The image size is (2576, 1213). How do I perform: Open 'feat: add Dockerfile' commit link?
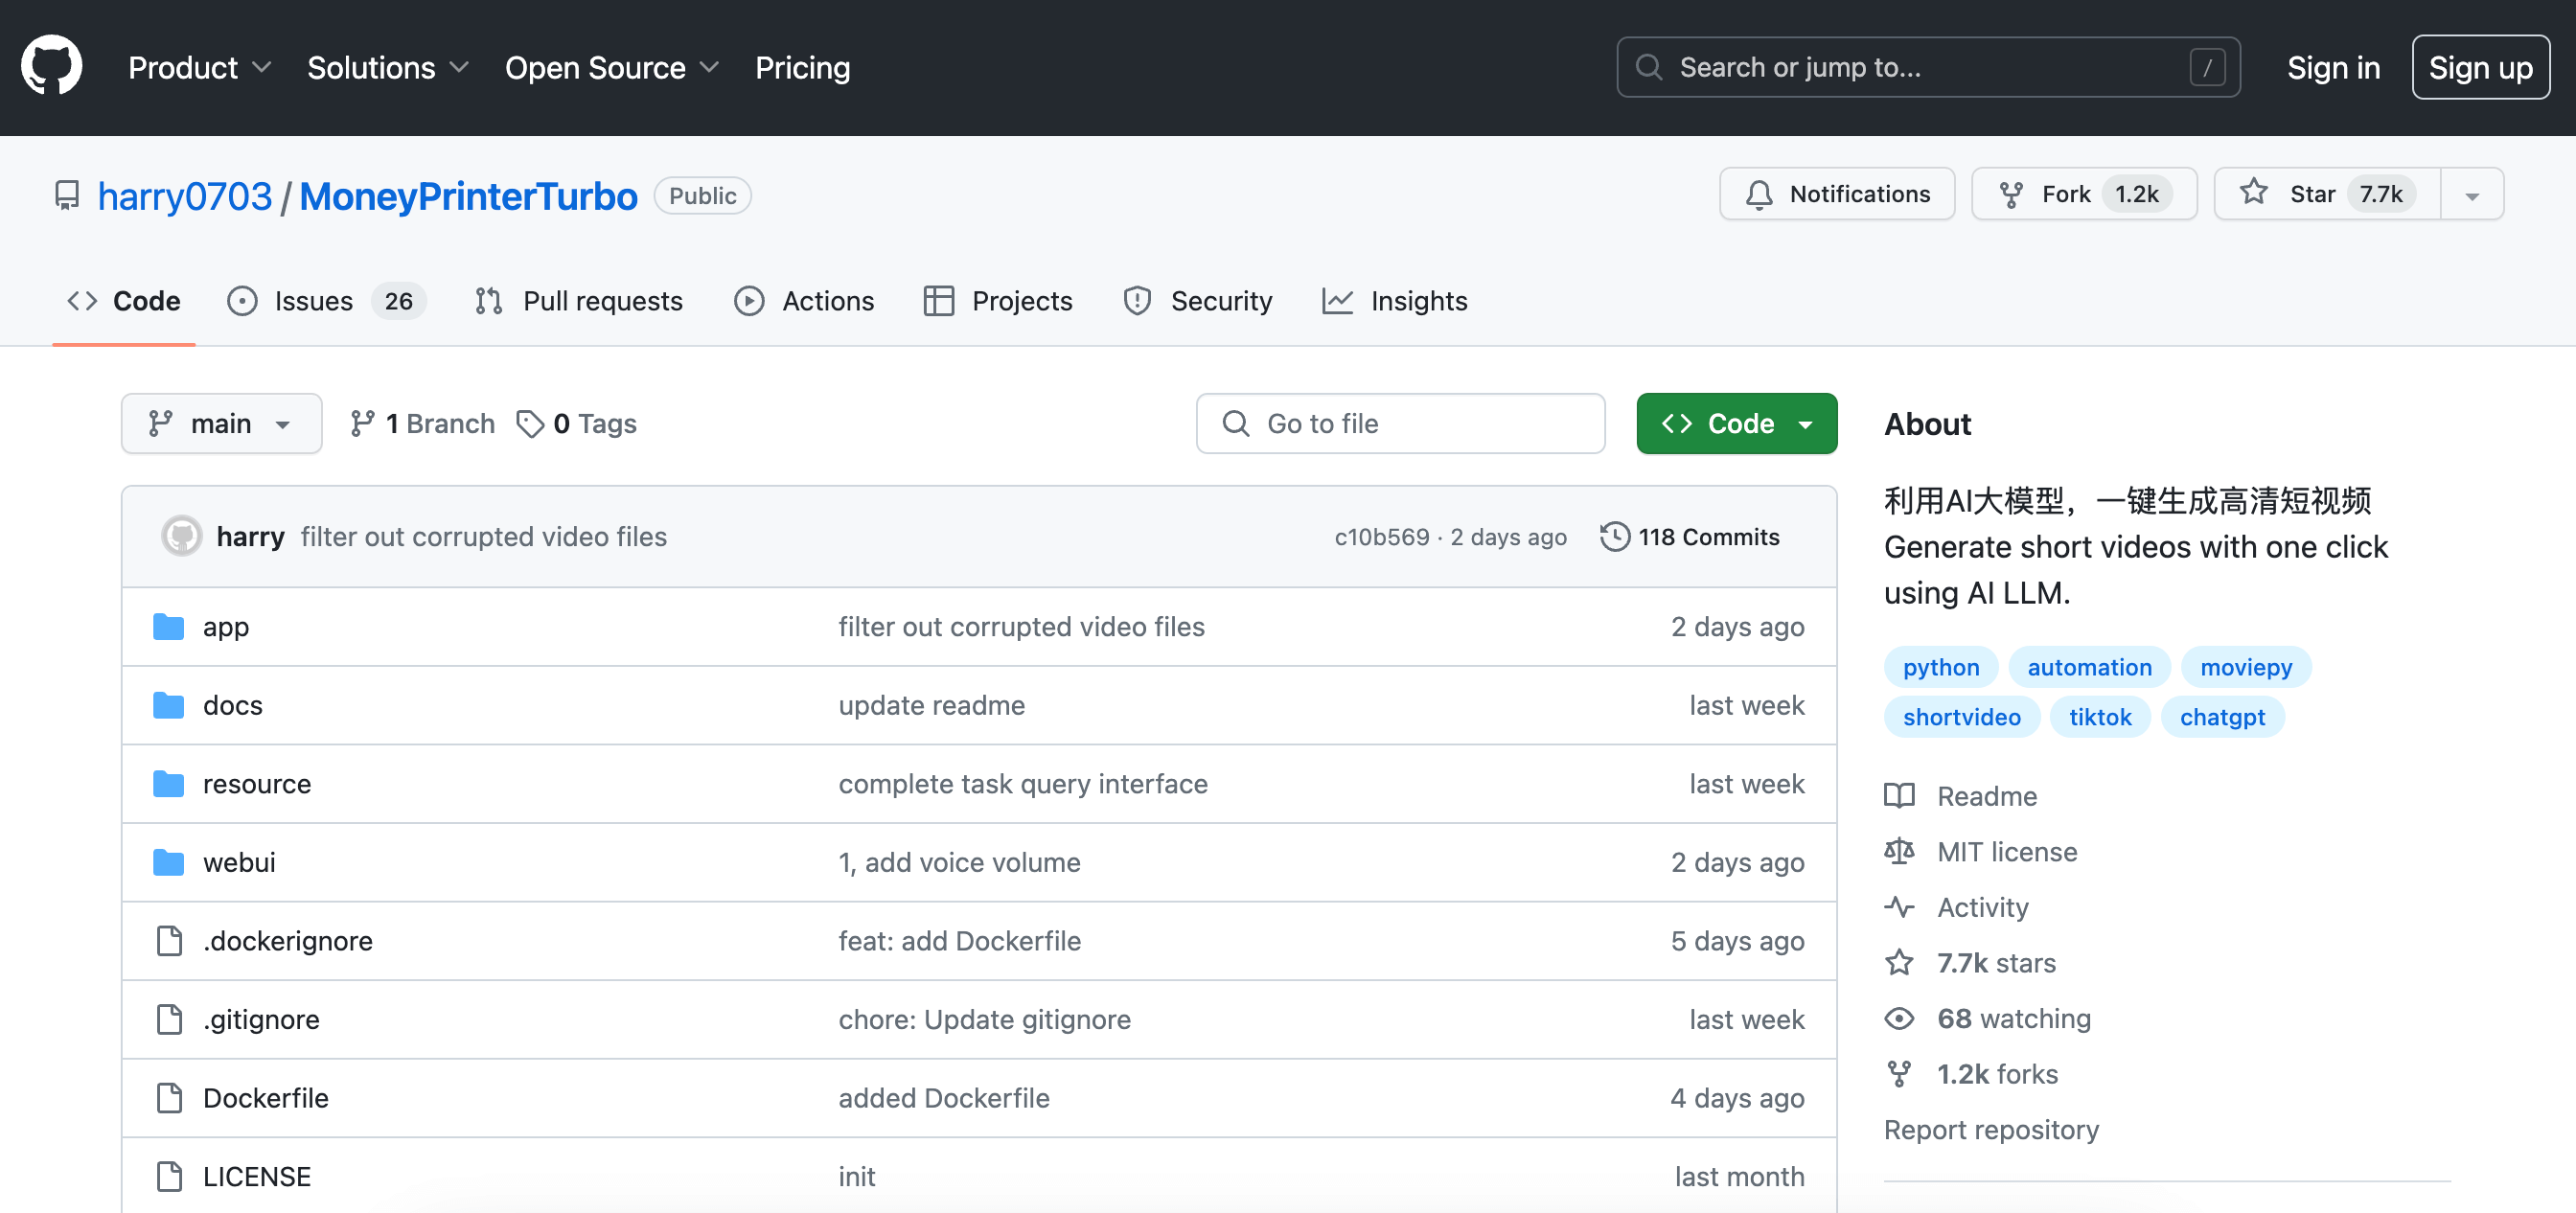959,940
